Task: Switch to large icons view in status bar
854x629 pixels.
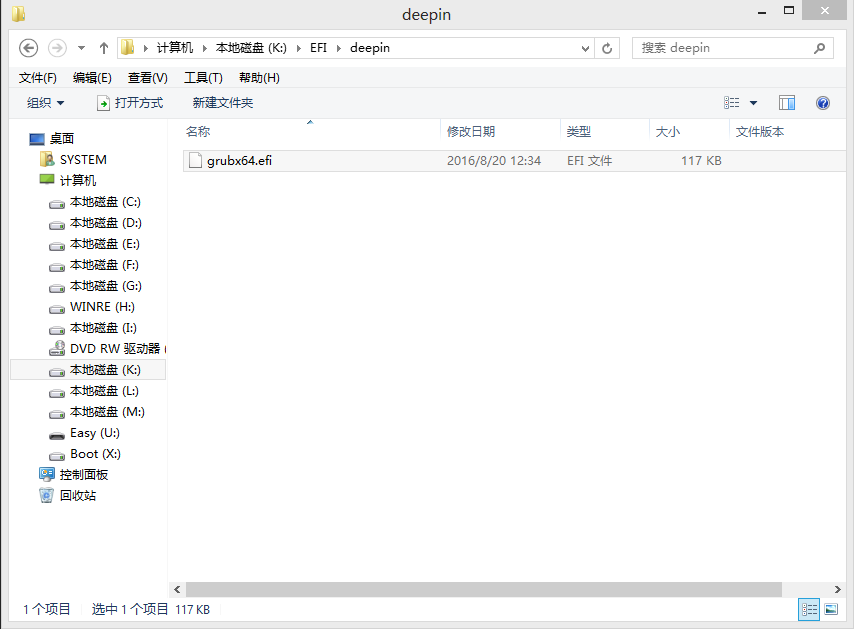Action: (831, 609)
